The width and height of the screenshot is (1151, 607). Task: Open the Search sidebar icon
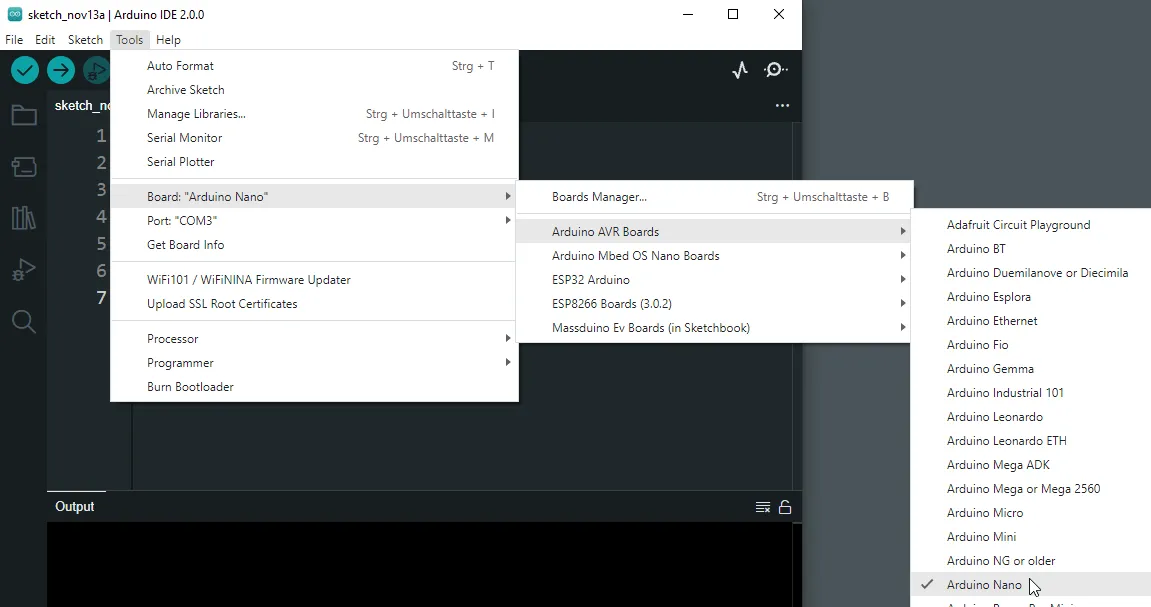24,321
